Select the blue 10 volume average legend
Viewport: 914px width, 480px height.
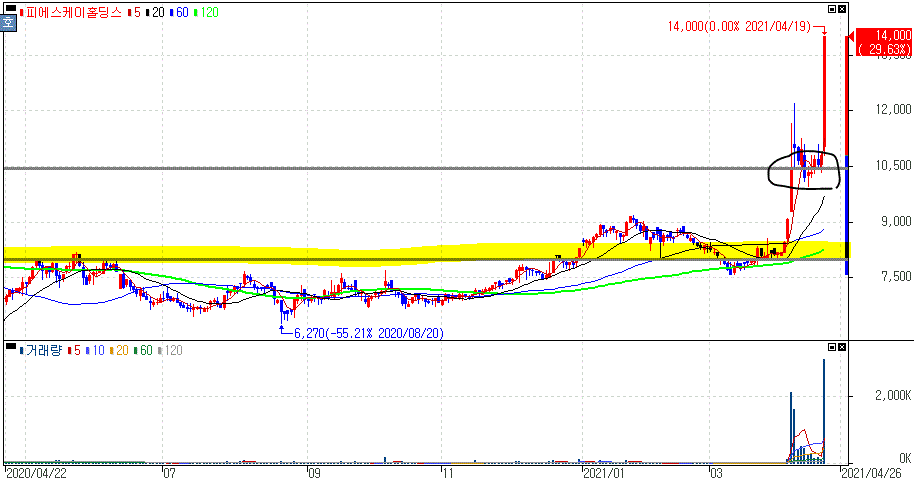[x=95, y=350]
